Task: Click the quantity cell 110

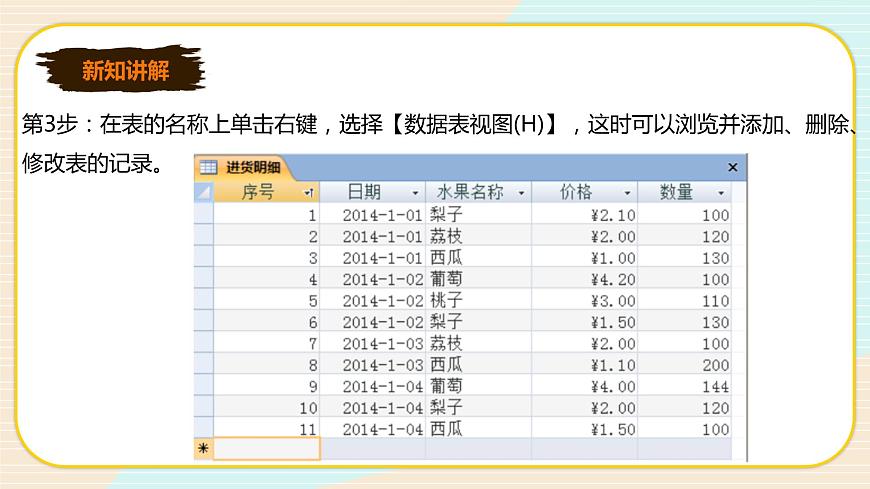Action: (684, 300)
